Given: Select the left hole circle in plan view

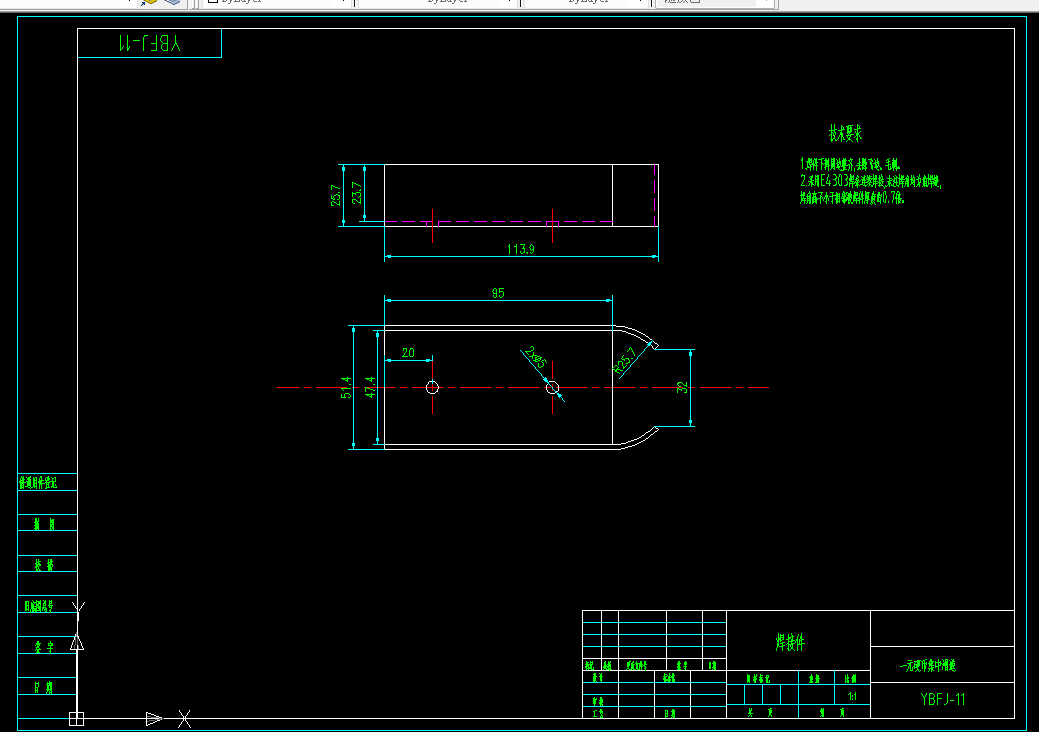Looking at the screenshot, I should (x=432, y=388).
